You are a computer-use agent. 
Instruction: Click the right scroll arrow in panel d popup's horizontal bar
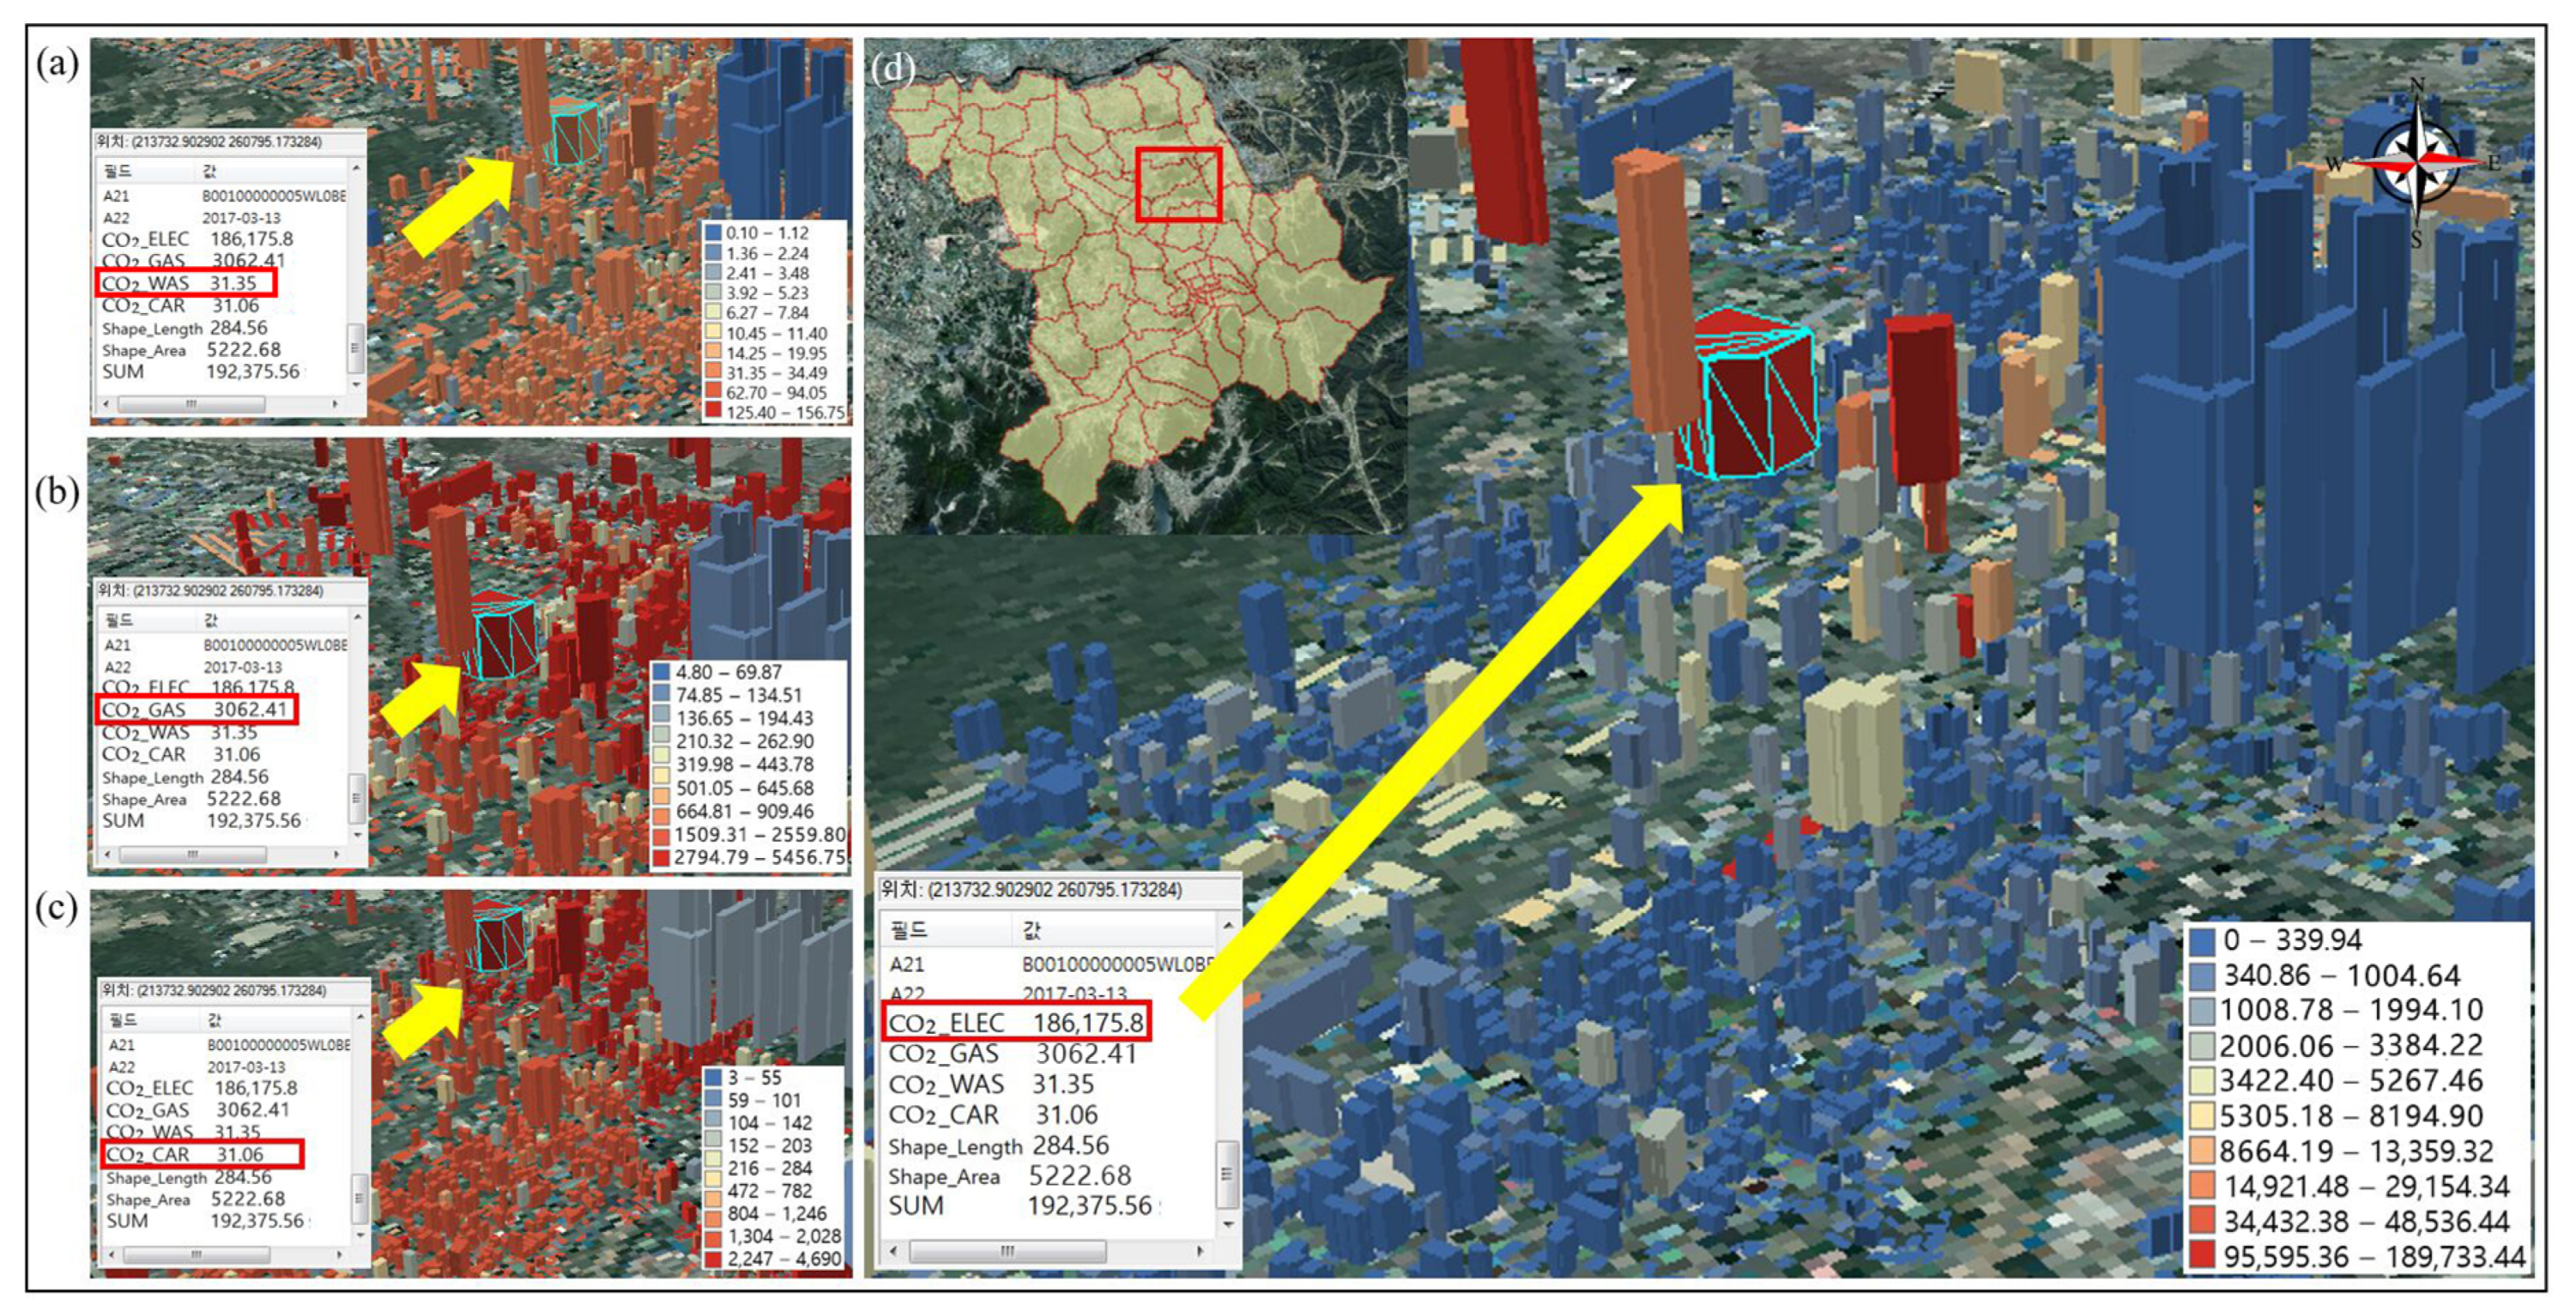(1200, 1251)
